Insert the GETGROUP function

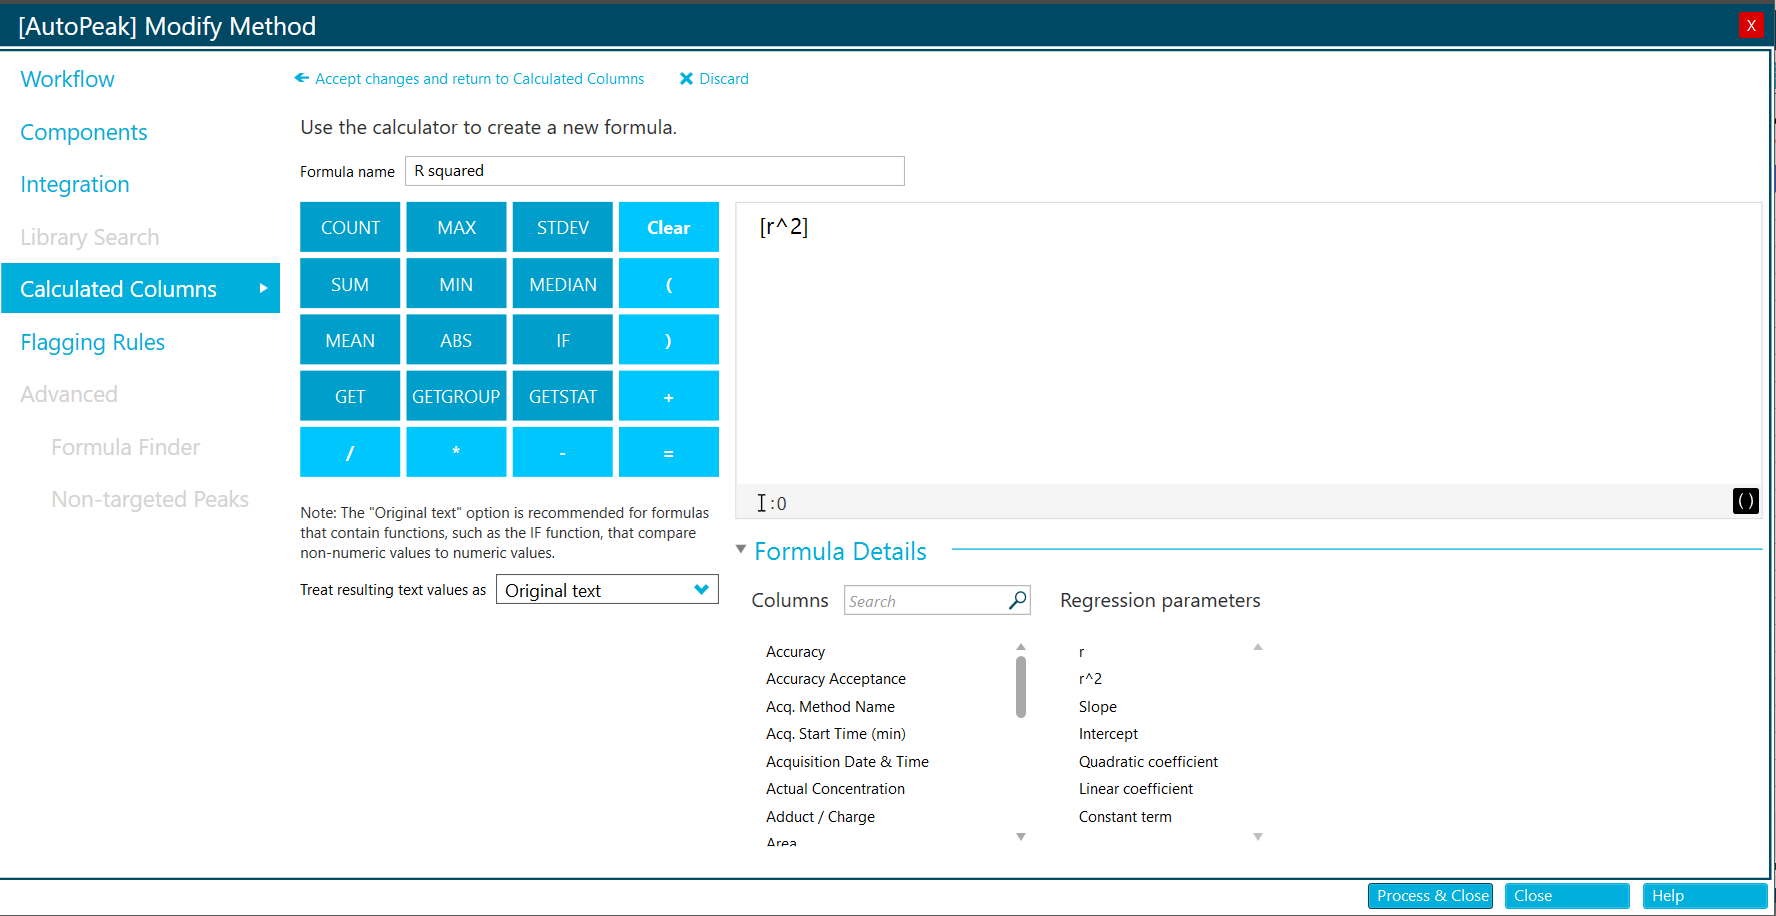456,396
